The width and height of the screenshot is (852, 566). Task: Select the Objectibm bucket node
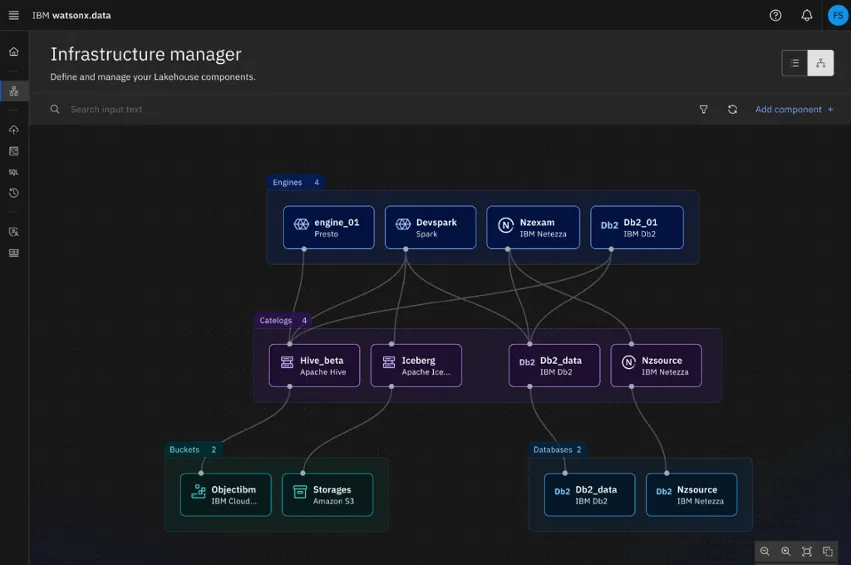[x=226, y=495]
